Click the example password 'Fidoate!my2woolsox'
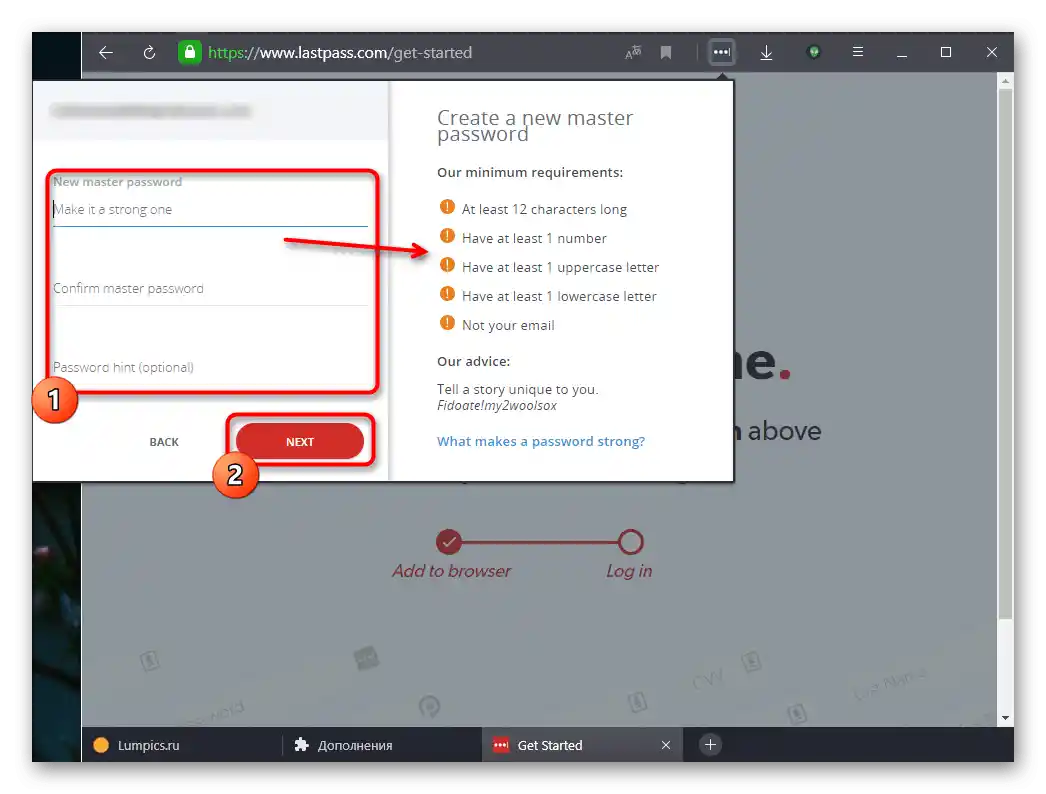The width and height of the screenshot is (1046, 794). pos(497,406)
